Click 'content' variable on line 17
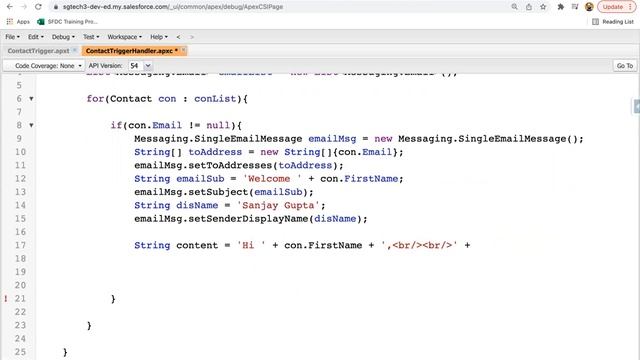Viewport: 640px width, 360px height. coord(197,245)
